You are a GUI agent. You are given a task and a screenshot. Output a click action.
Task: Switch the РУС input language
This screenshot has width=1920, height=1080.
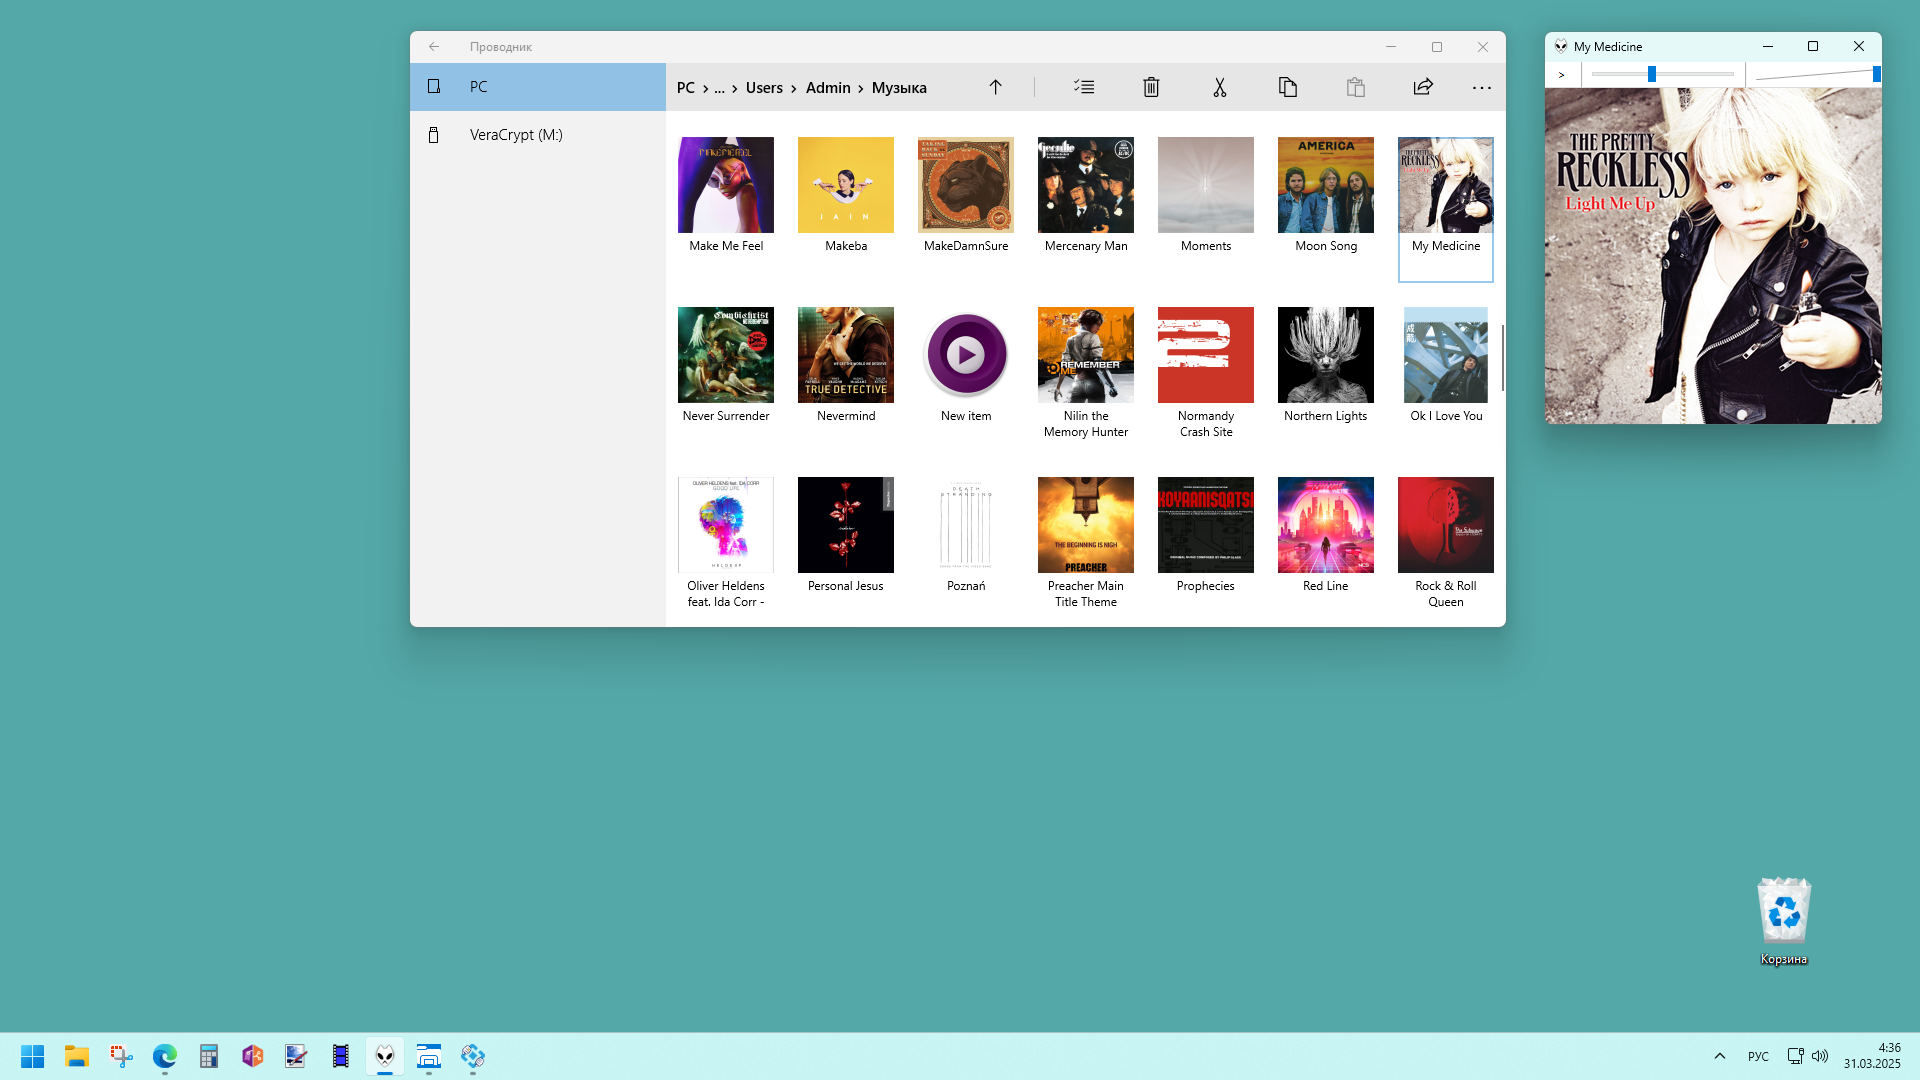[x=1758, y=1056]
